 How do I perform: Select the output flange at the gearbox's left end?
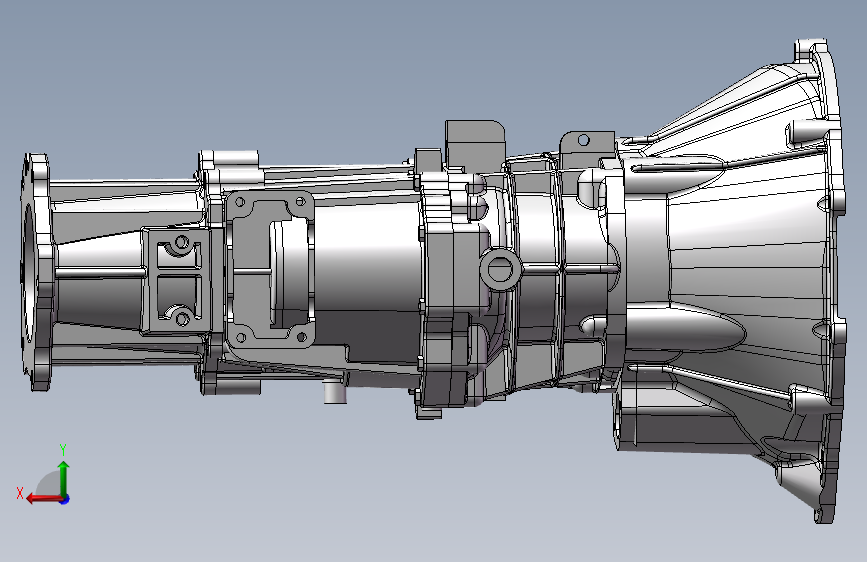36,272
